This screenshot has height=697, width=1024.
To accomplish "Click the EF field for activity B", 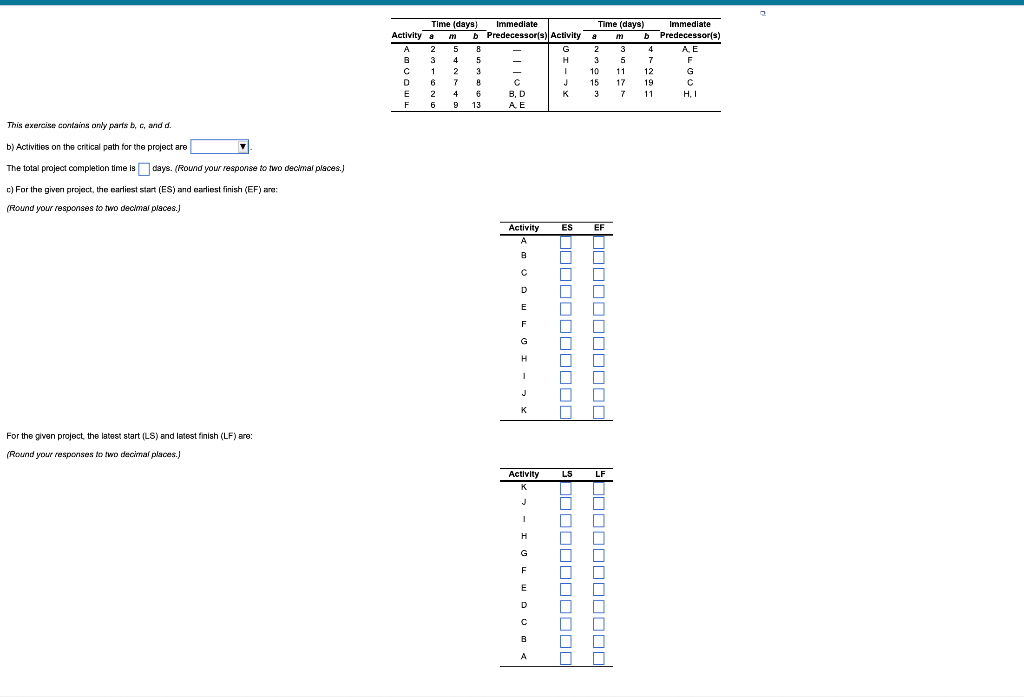I will (x=599, y=257).
